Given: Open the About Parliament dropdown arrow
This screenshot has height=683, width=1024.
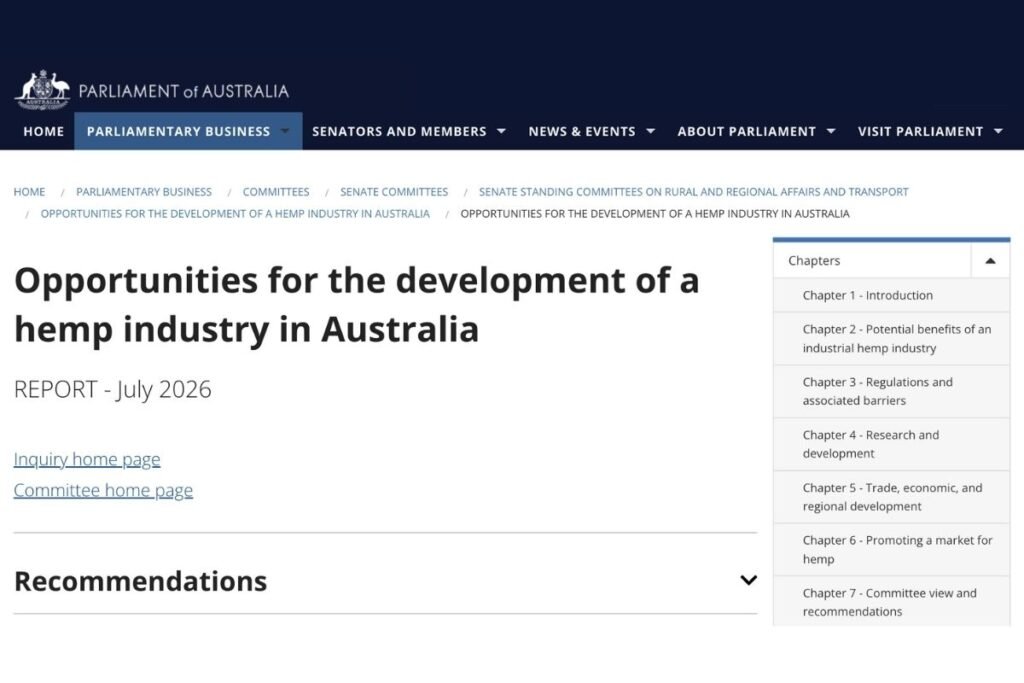Looking at the screenshot, I should click(x=831, y=131).
